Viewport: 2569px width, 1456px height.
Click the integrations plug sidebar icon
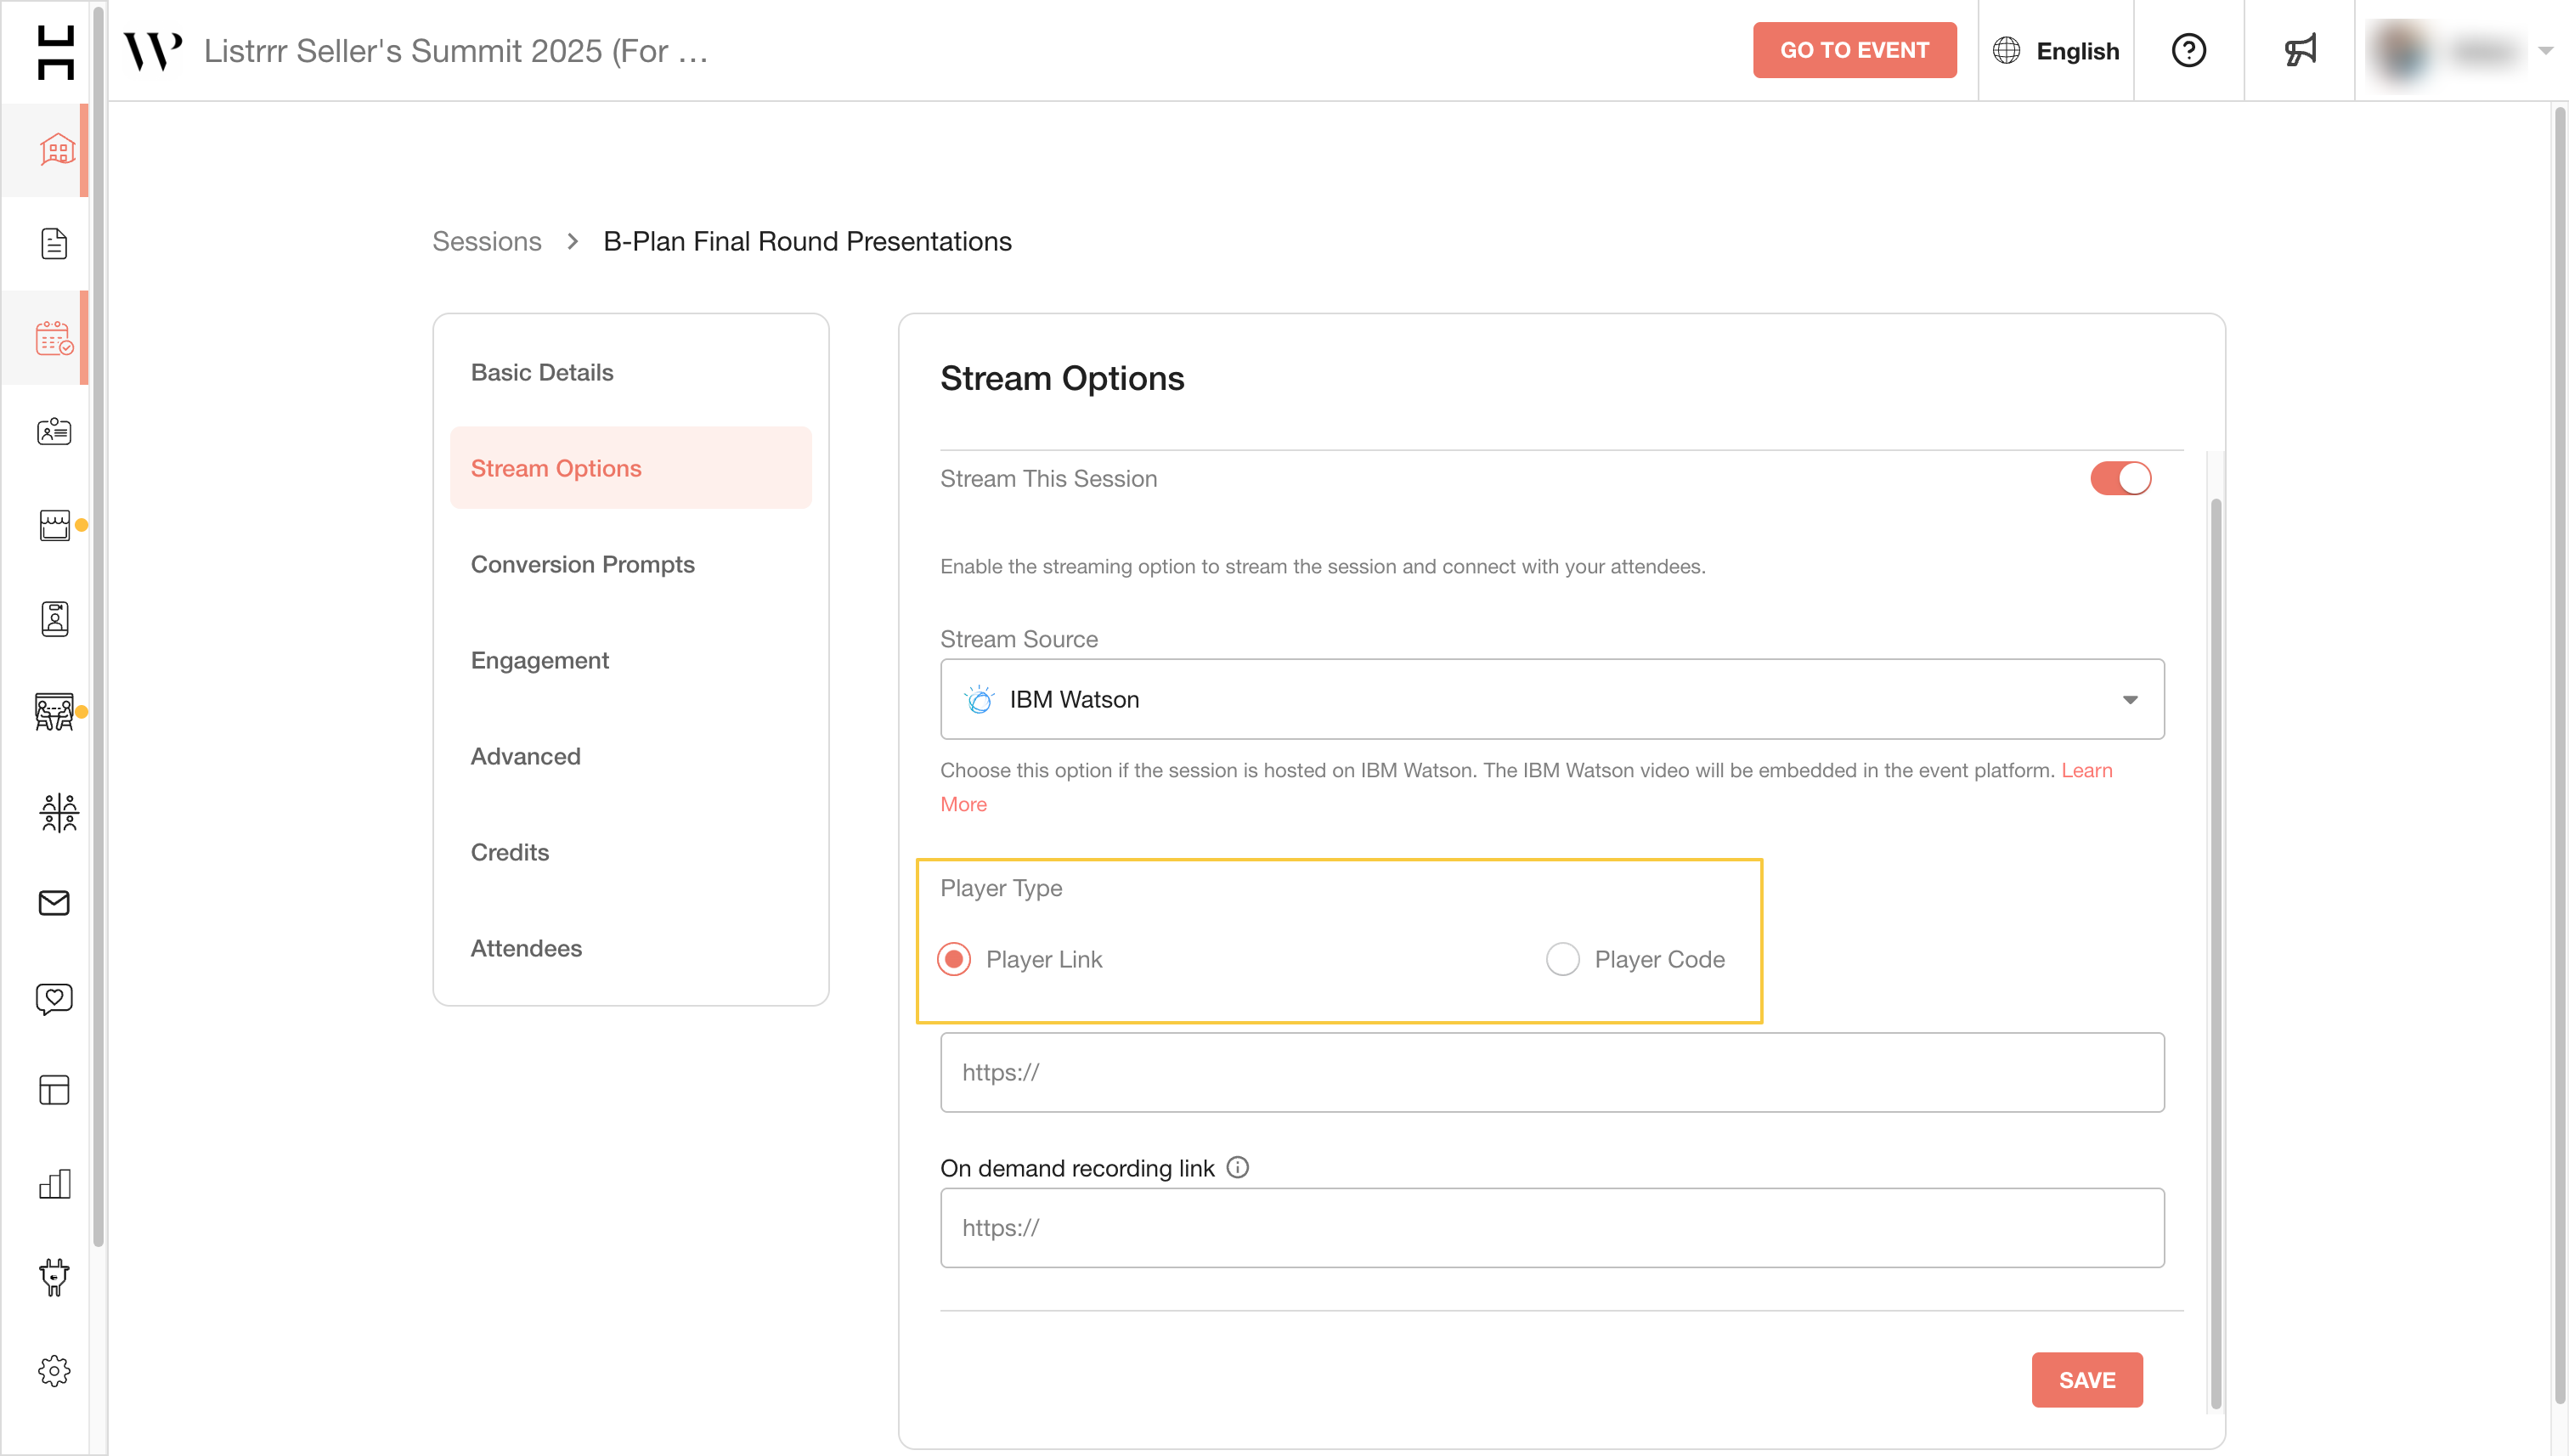click(x=54, y=1277)
